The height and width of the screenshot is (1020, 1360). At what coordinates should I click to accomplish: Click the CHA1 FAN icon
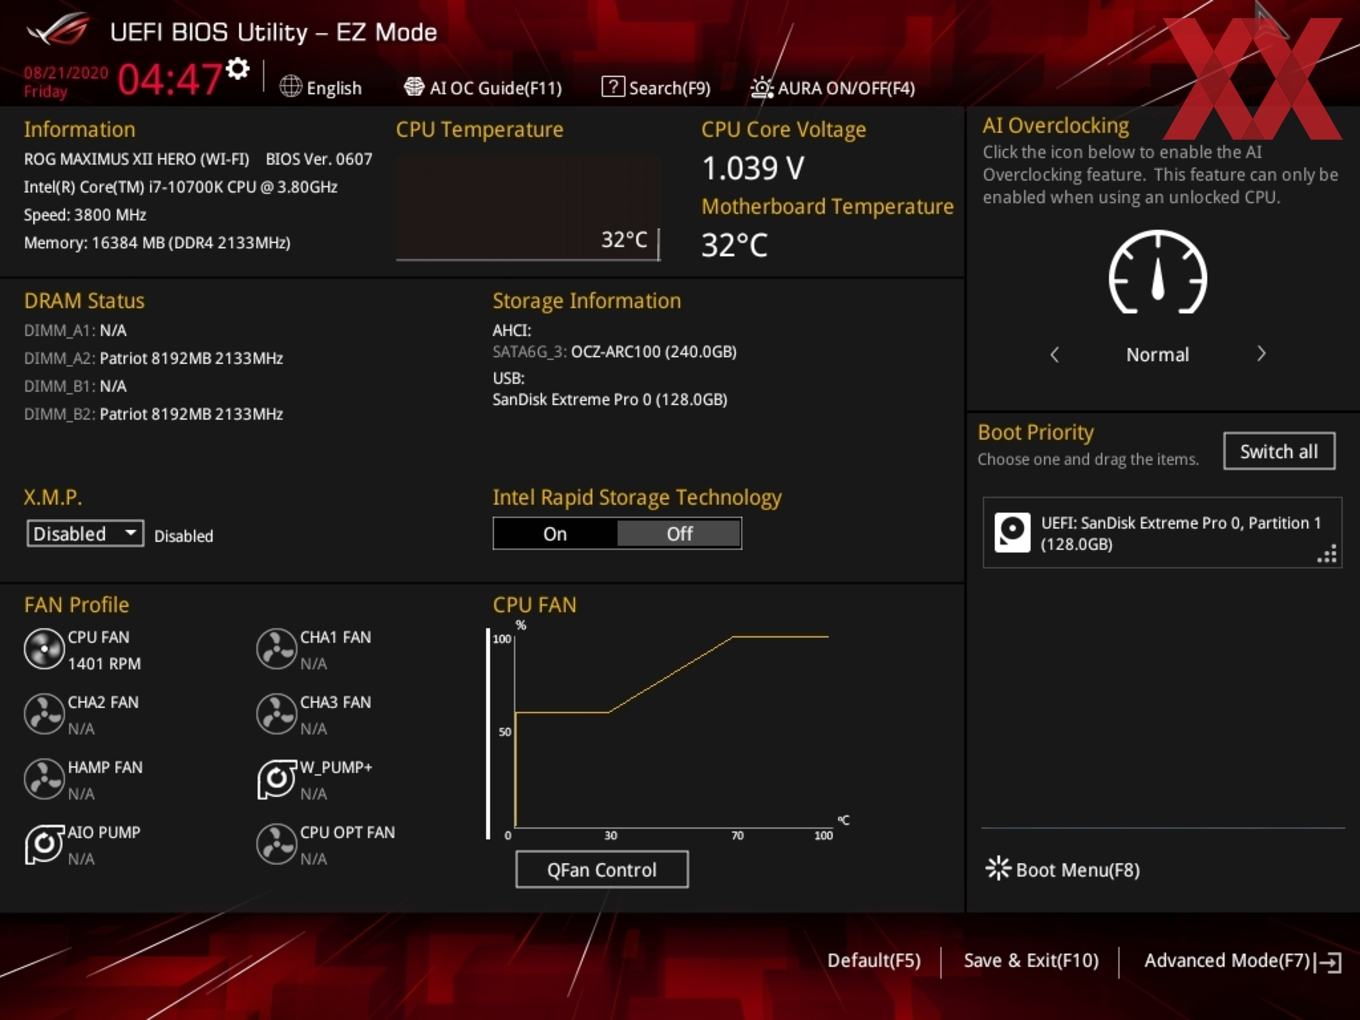[x=276, y=649]
